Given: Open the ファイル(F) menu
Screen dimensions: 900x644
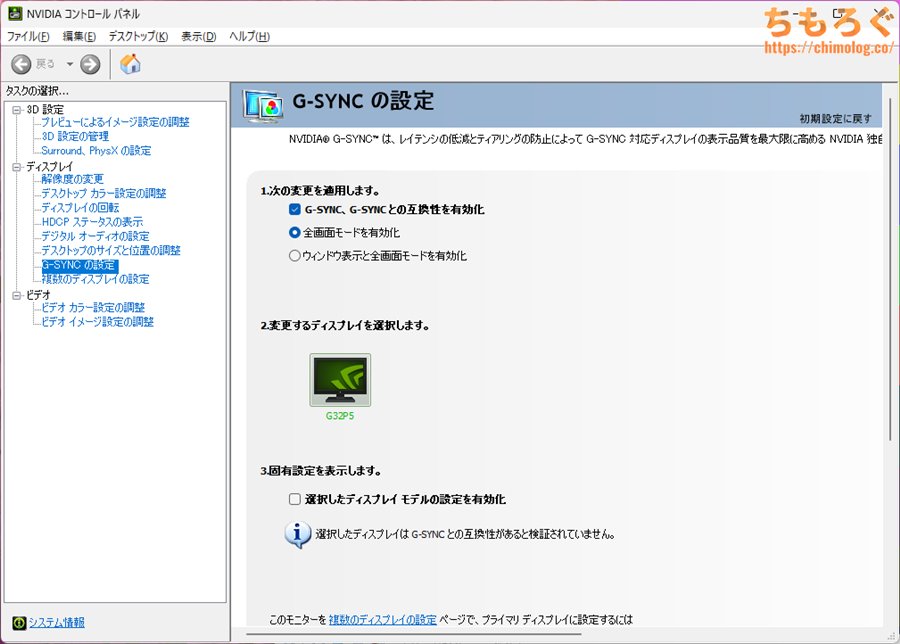Looking at the screenshot, I should click(28, 36).
